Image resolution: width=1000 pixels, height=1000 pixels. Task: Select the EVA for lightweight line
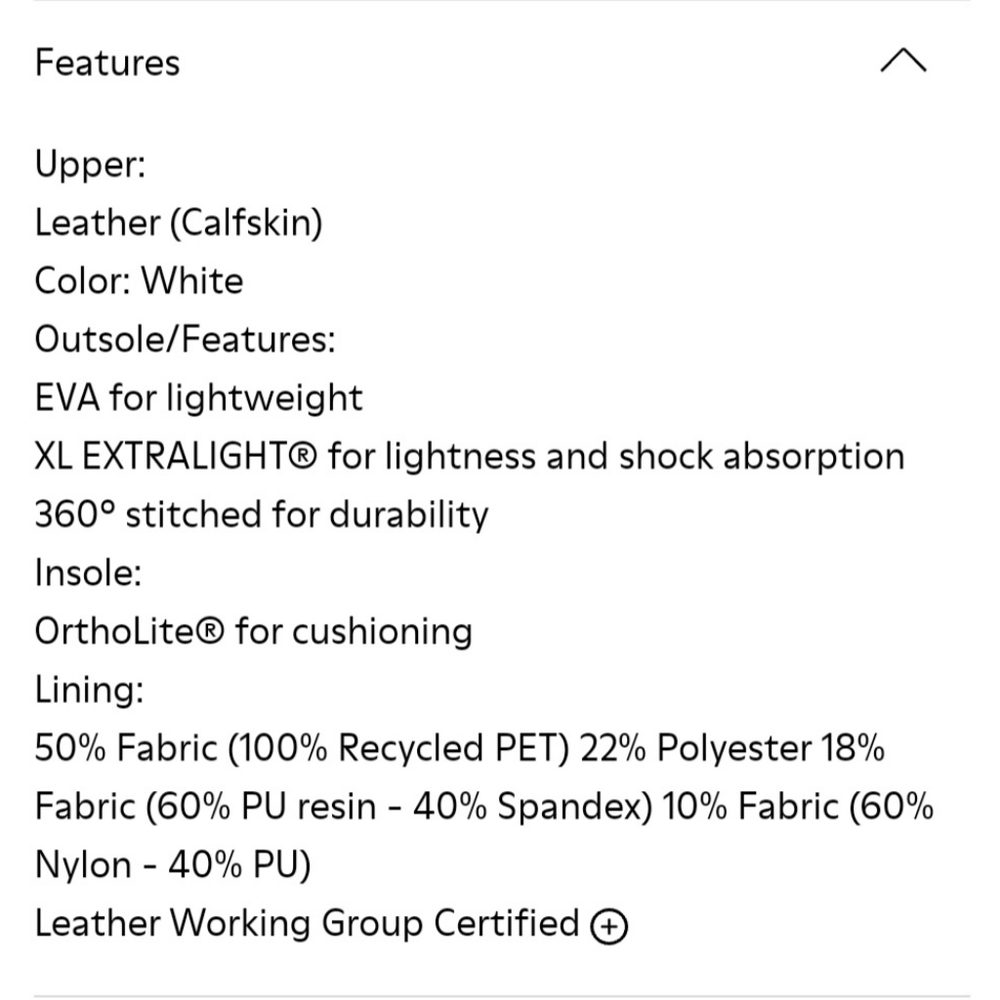click(198, 398)
